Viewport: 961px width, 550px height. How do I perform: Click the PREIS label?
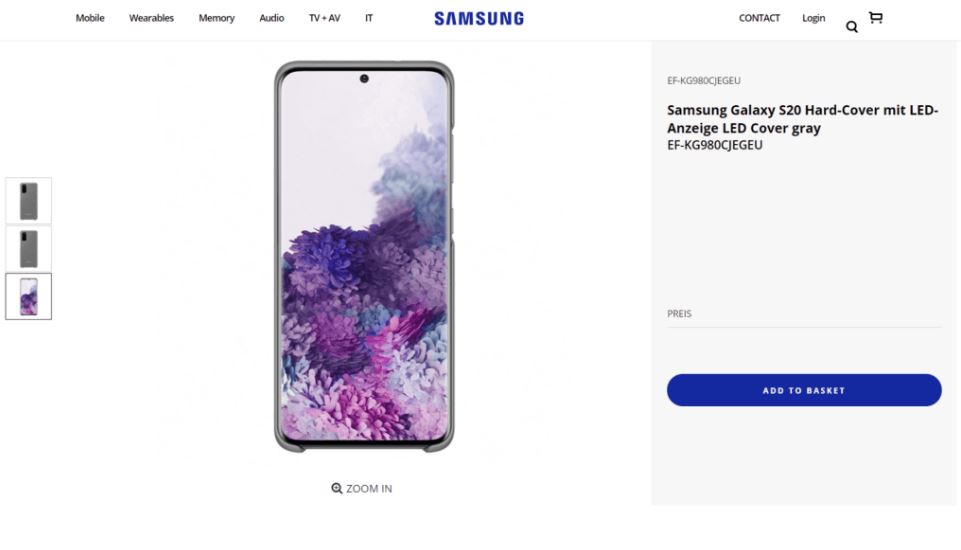pos(679,314)
